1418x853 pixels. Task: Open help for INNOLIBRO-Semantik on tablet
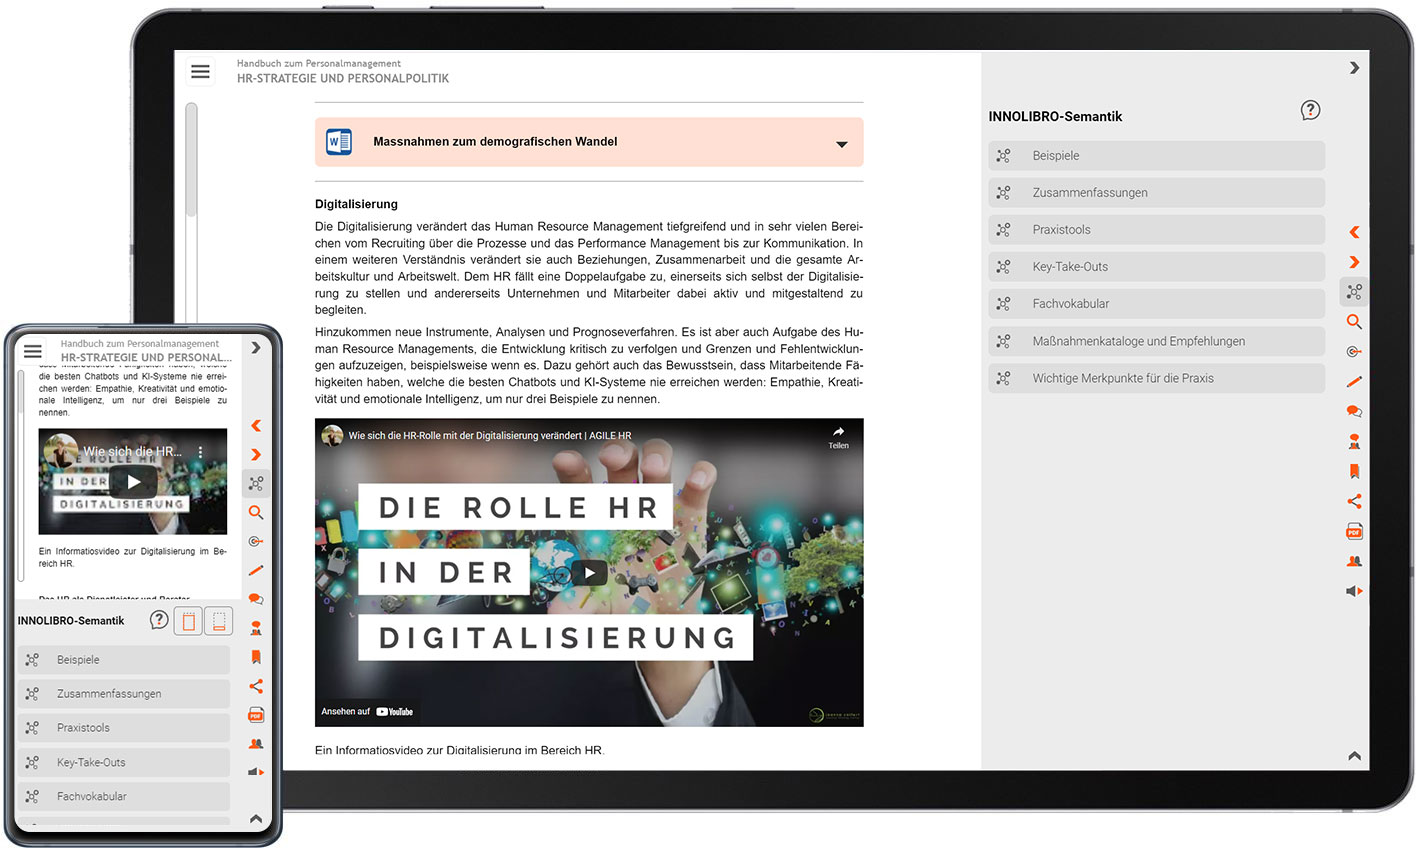point(1310,110)
